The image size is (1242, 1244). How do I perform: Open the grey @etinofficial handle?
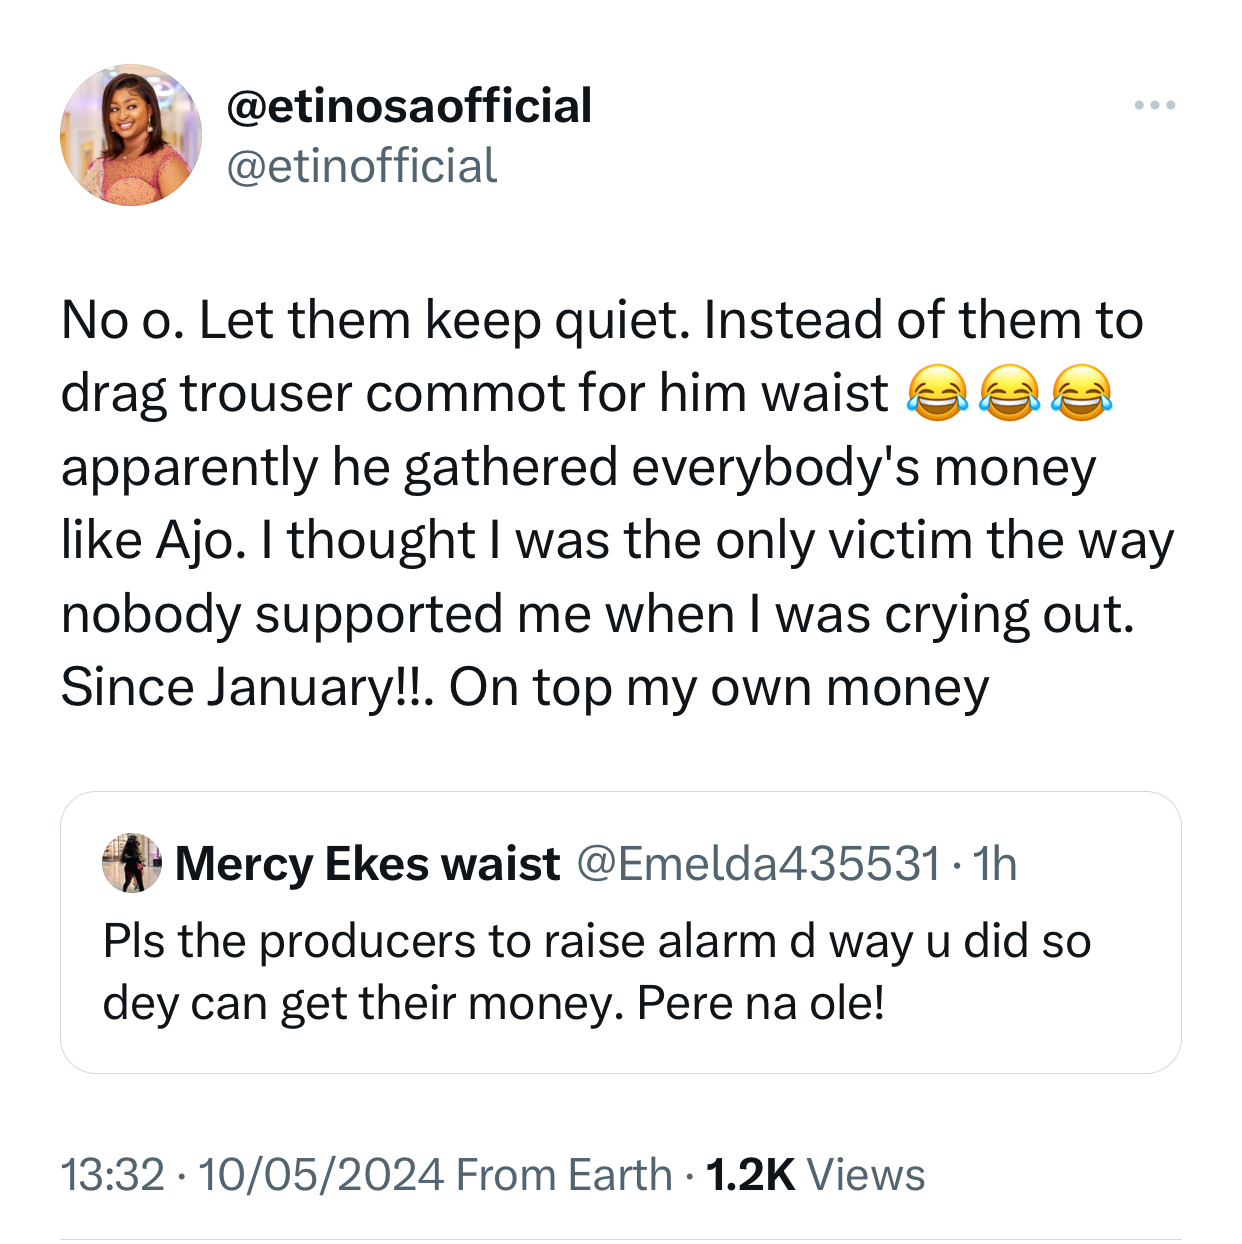pyautogui.click(x=362, y=166)
